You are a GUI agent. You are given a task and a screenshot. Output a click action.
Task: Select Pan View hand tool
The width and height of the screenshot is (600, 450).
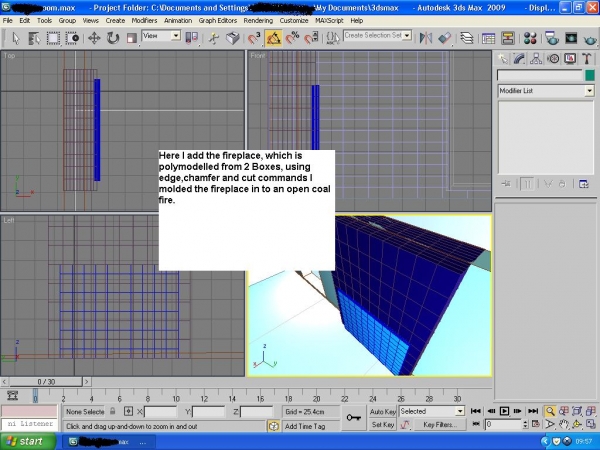[563, 424]
